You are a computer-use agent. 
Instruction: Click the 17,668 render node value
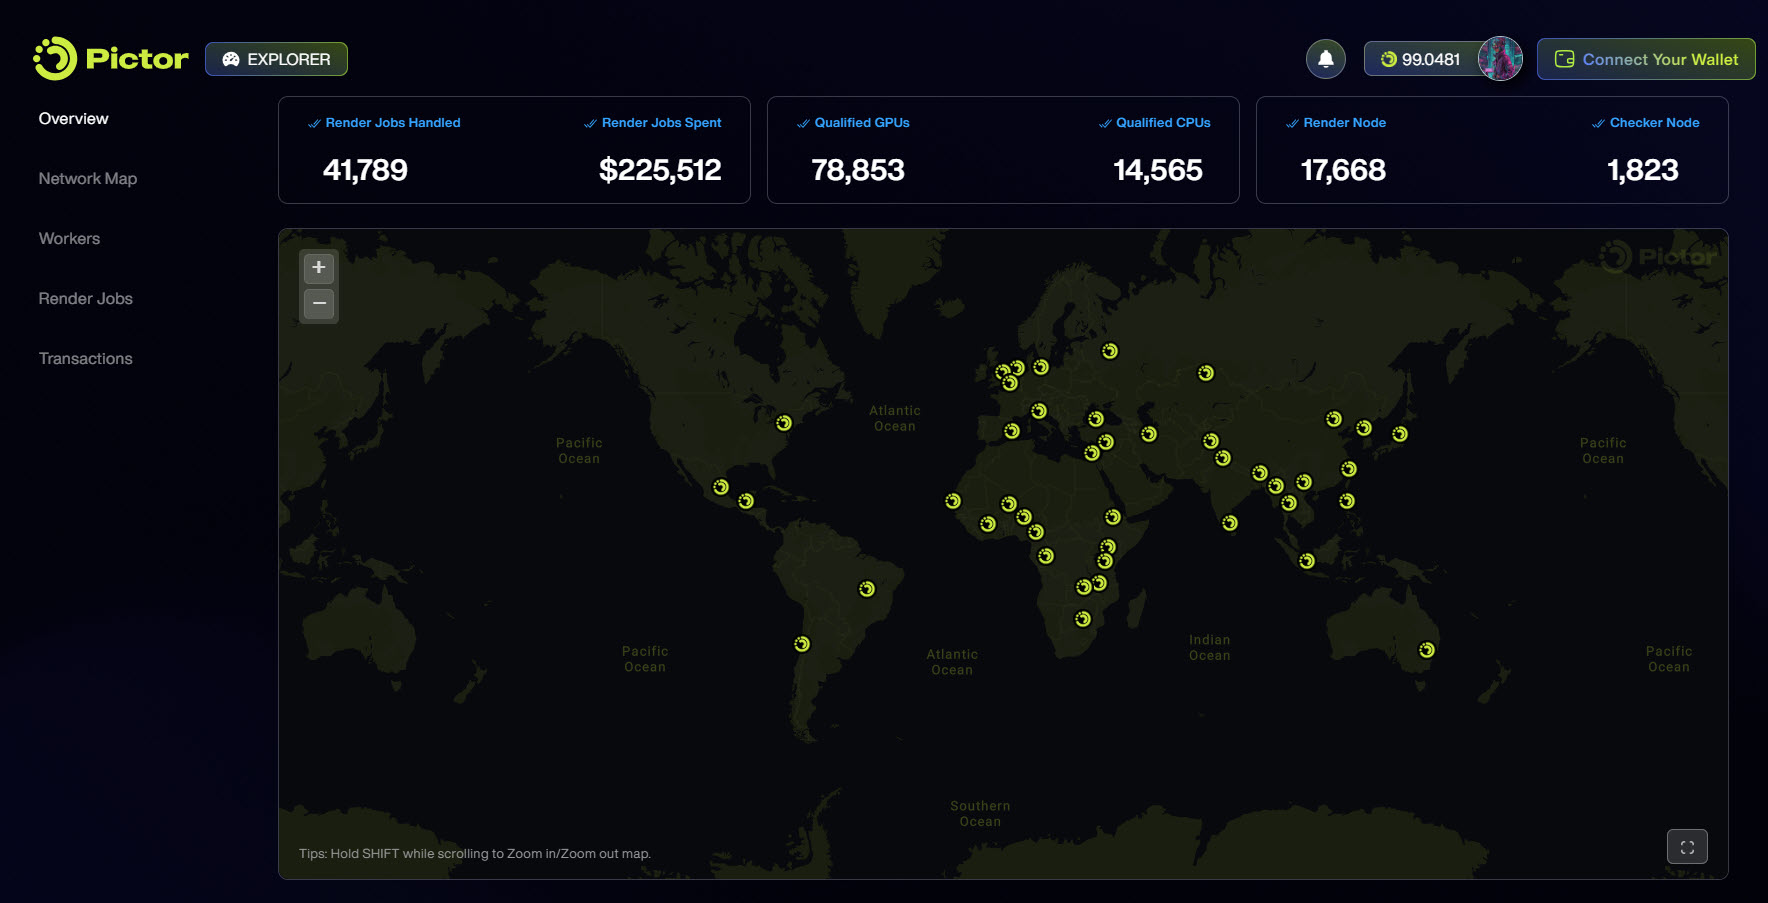[x=1343, y=170]
